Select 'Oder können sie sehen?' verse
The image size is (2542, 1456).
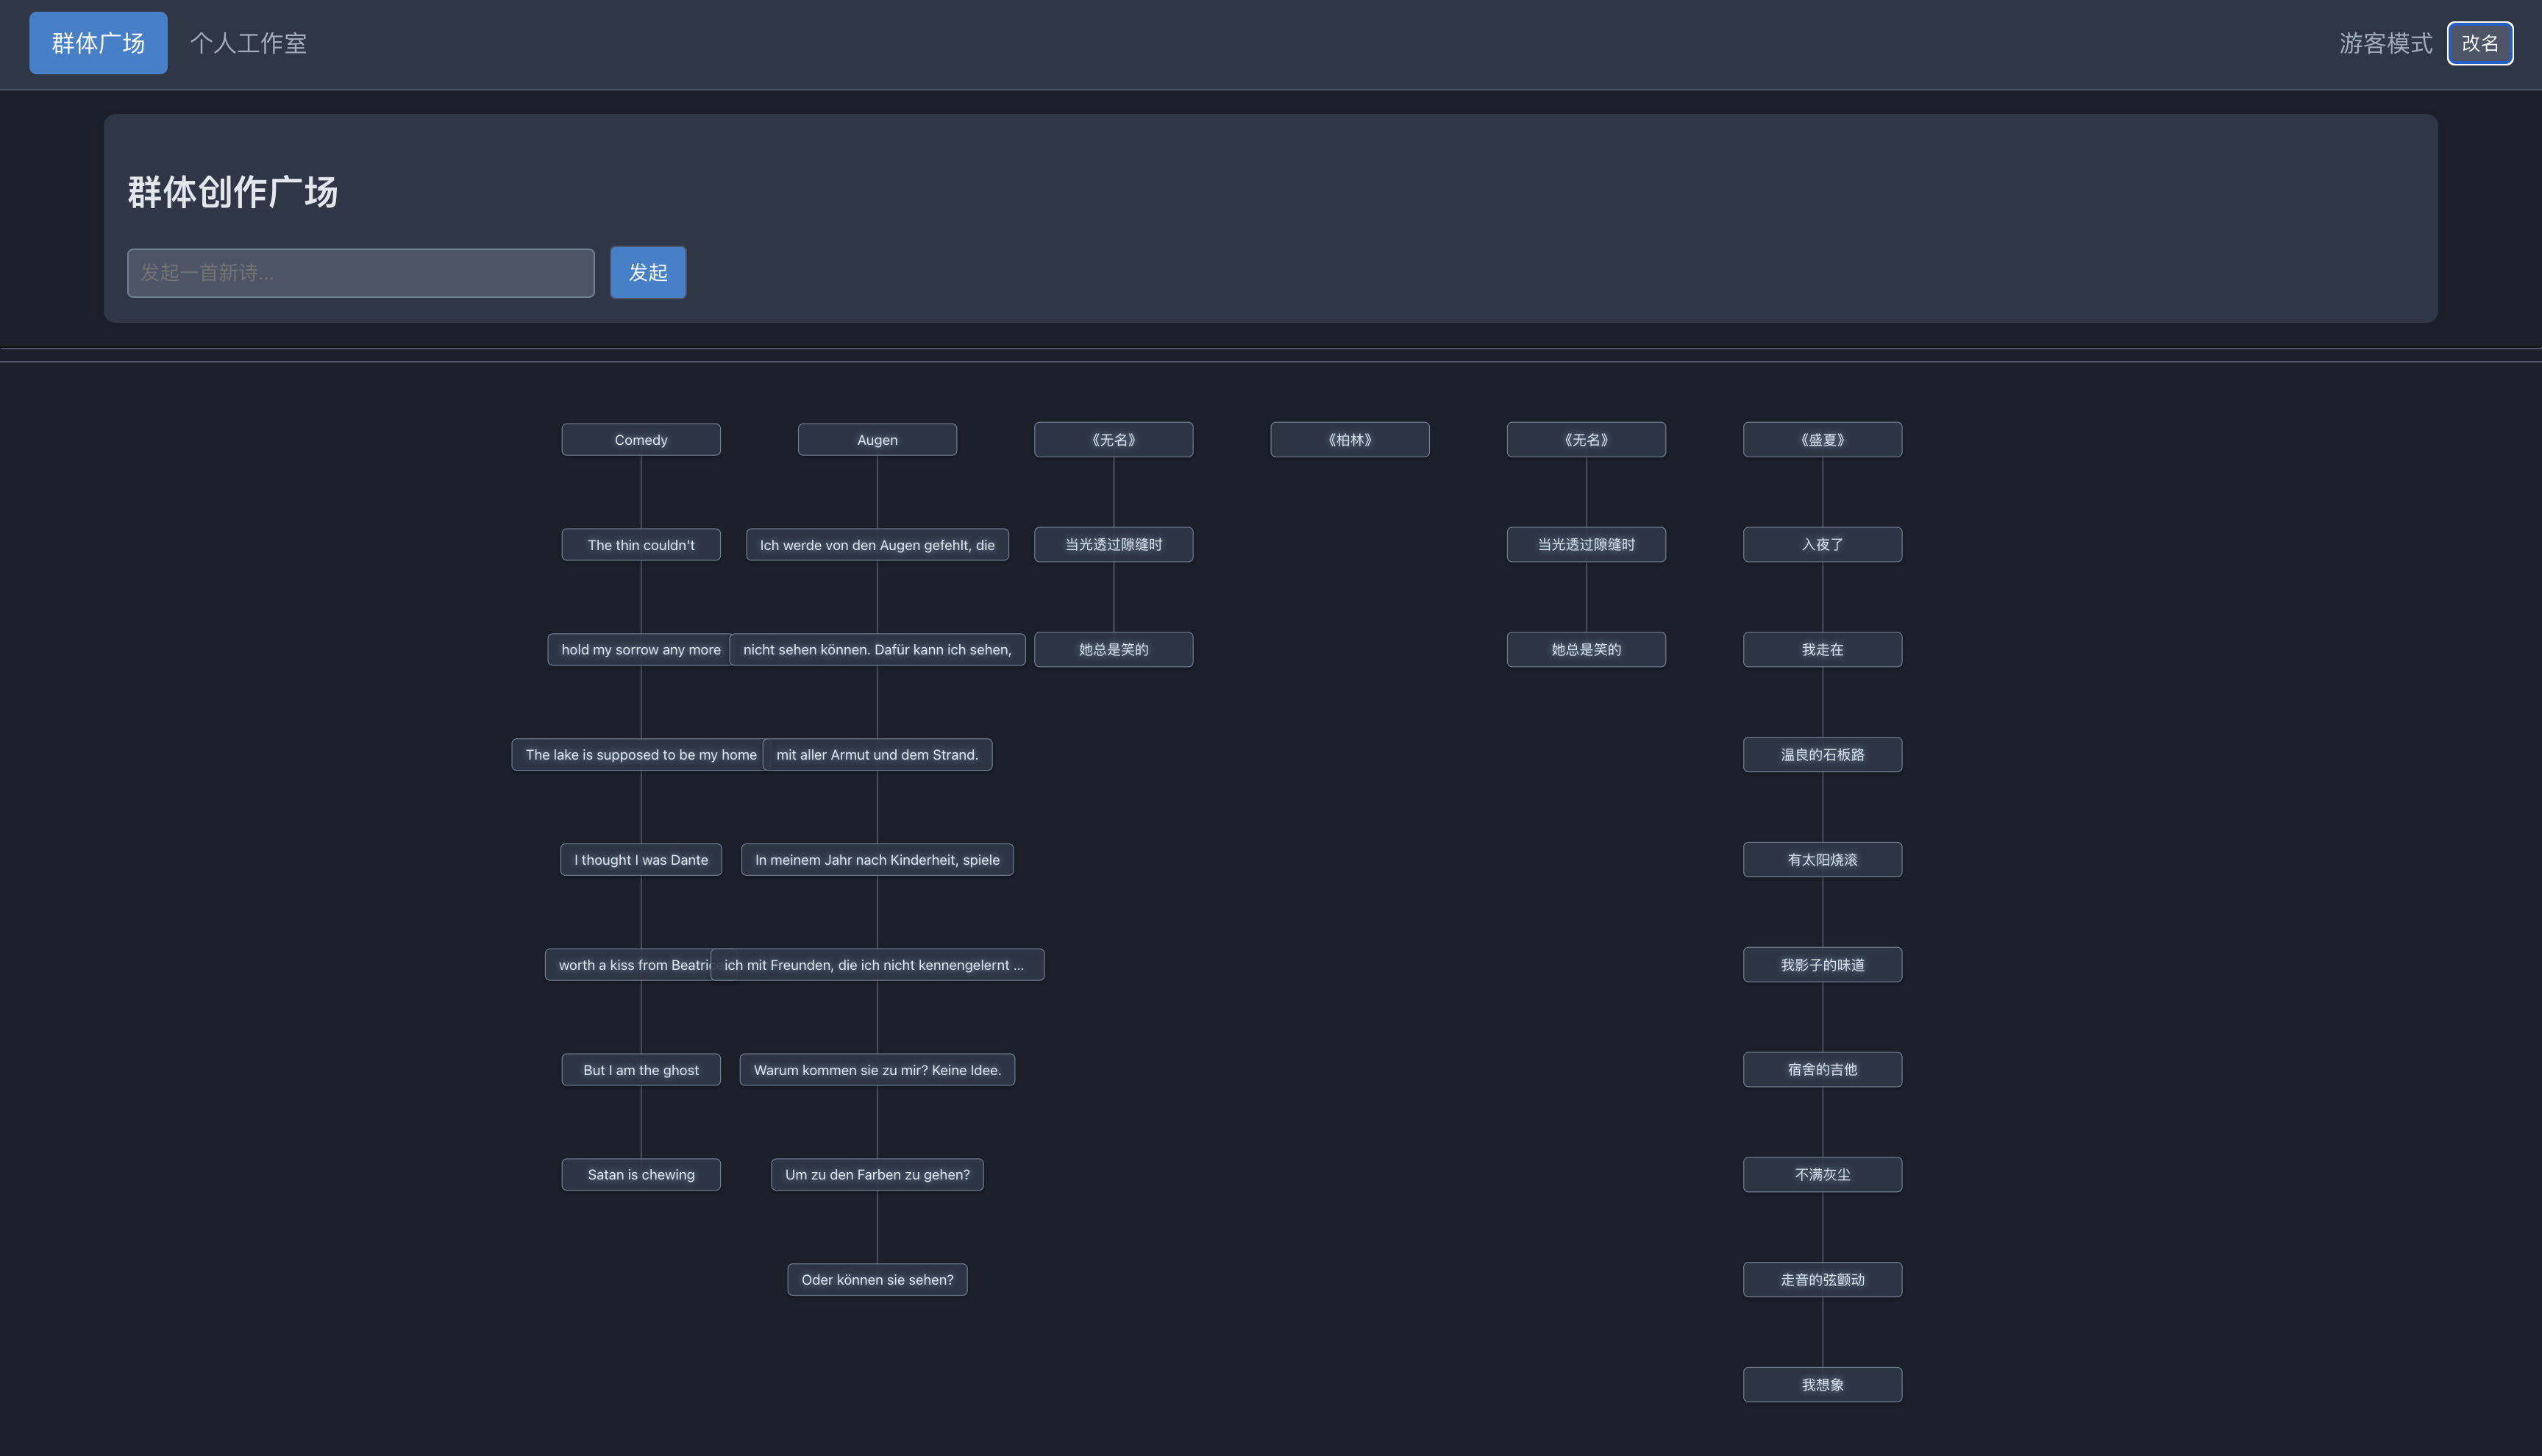(877, 1279)
